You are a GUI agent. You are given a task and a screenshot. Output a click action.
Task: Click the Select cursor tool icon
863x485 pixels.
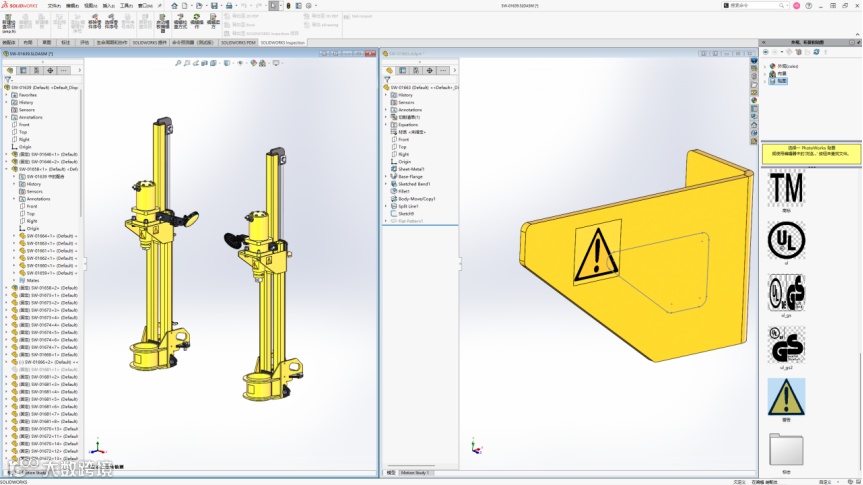click(274, 6)
